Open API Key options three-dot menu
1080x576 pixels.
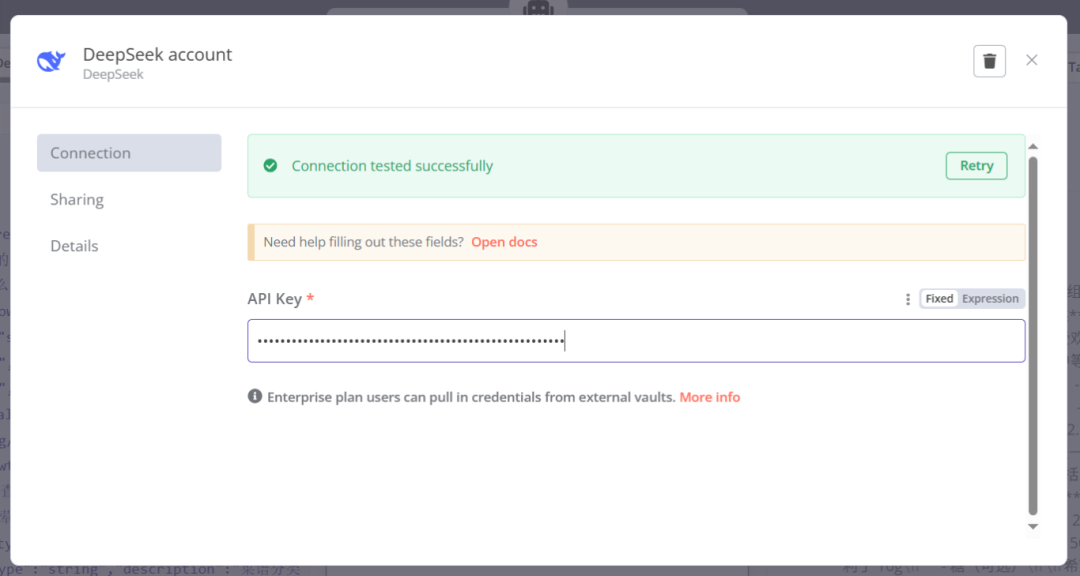pos(908,299)
